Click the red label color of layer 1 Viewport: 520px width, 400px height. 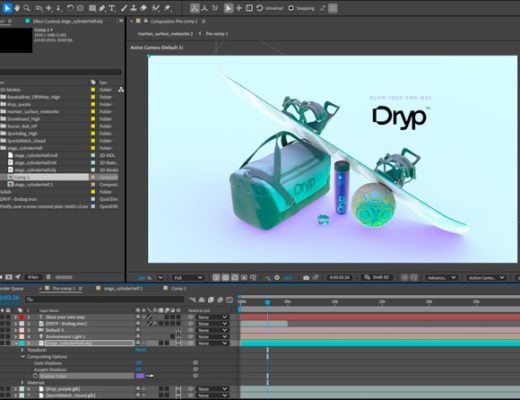pyautogui.click(x=22, y=317)
